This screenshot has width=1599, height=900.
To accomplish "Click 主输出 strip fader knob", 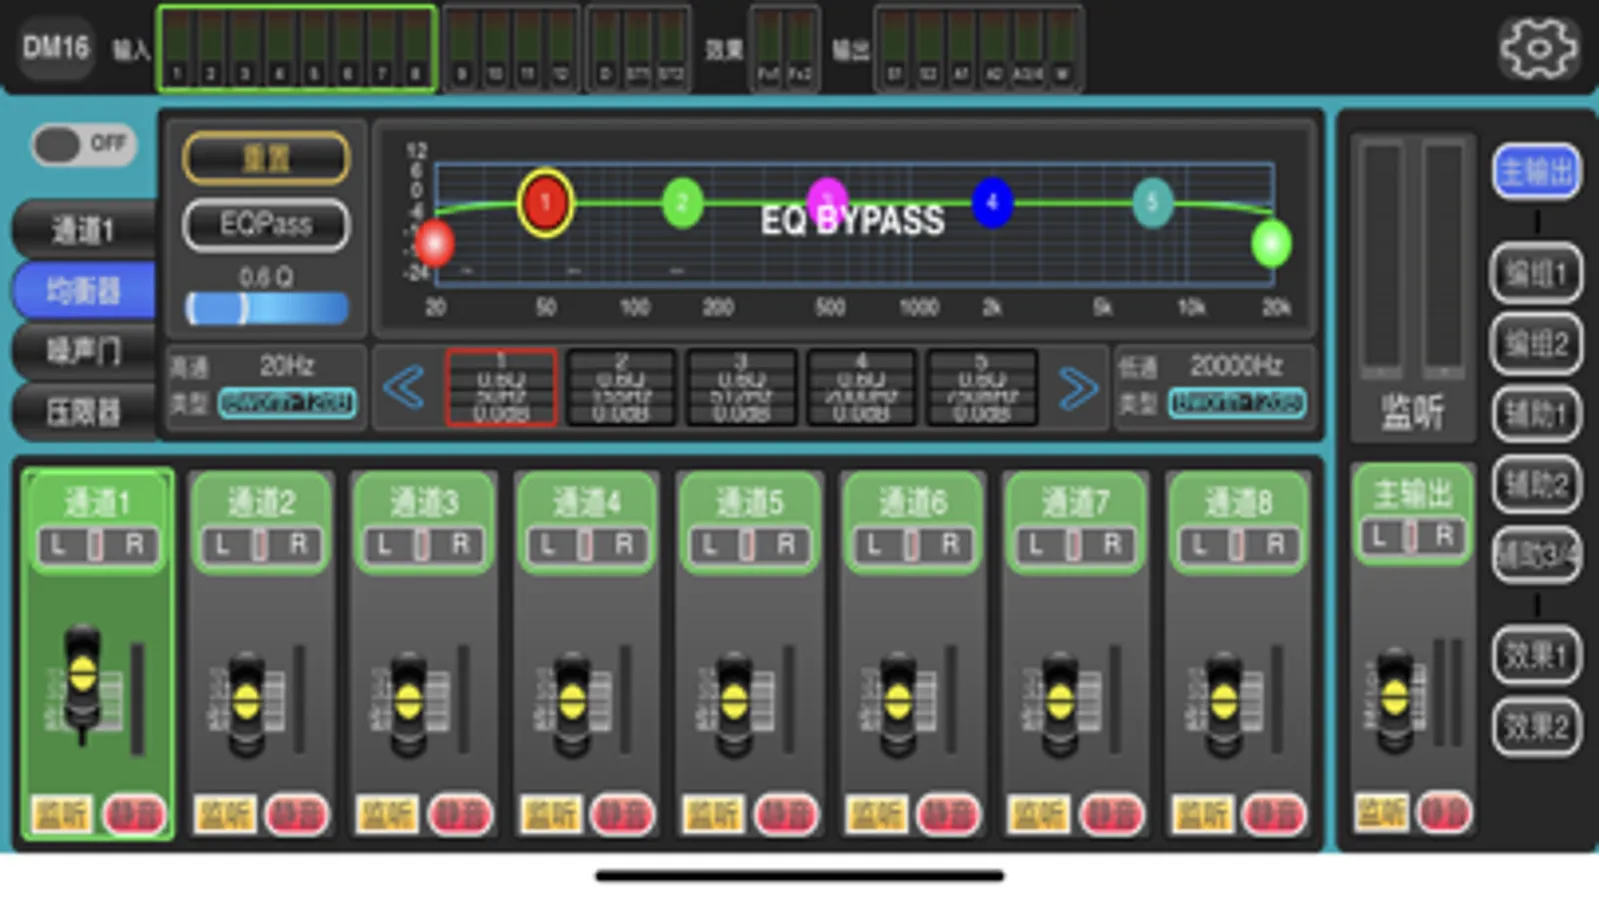I will point(1394,697).
